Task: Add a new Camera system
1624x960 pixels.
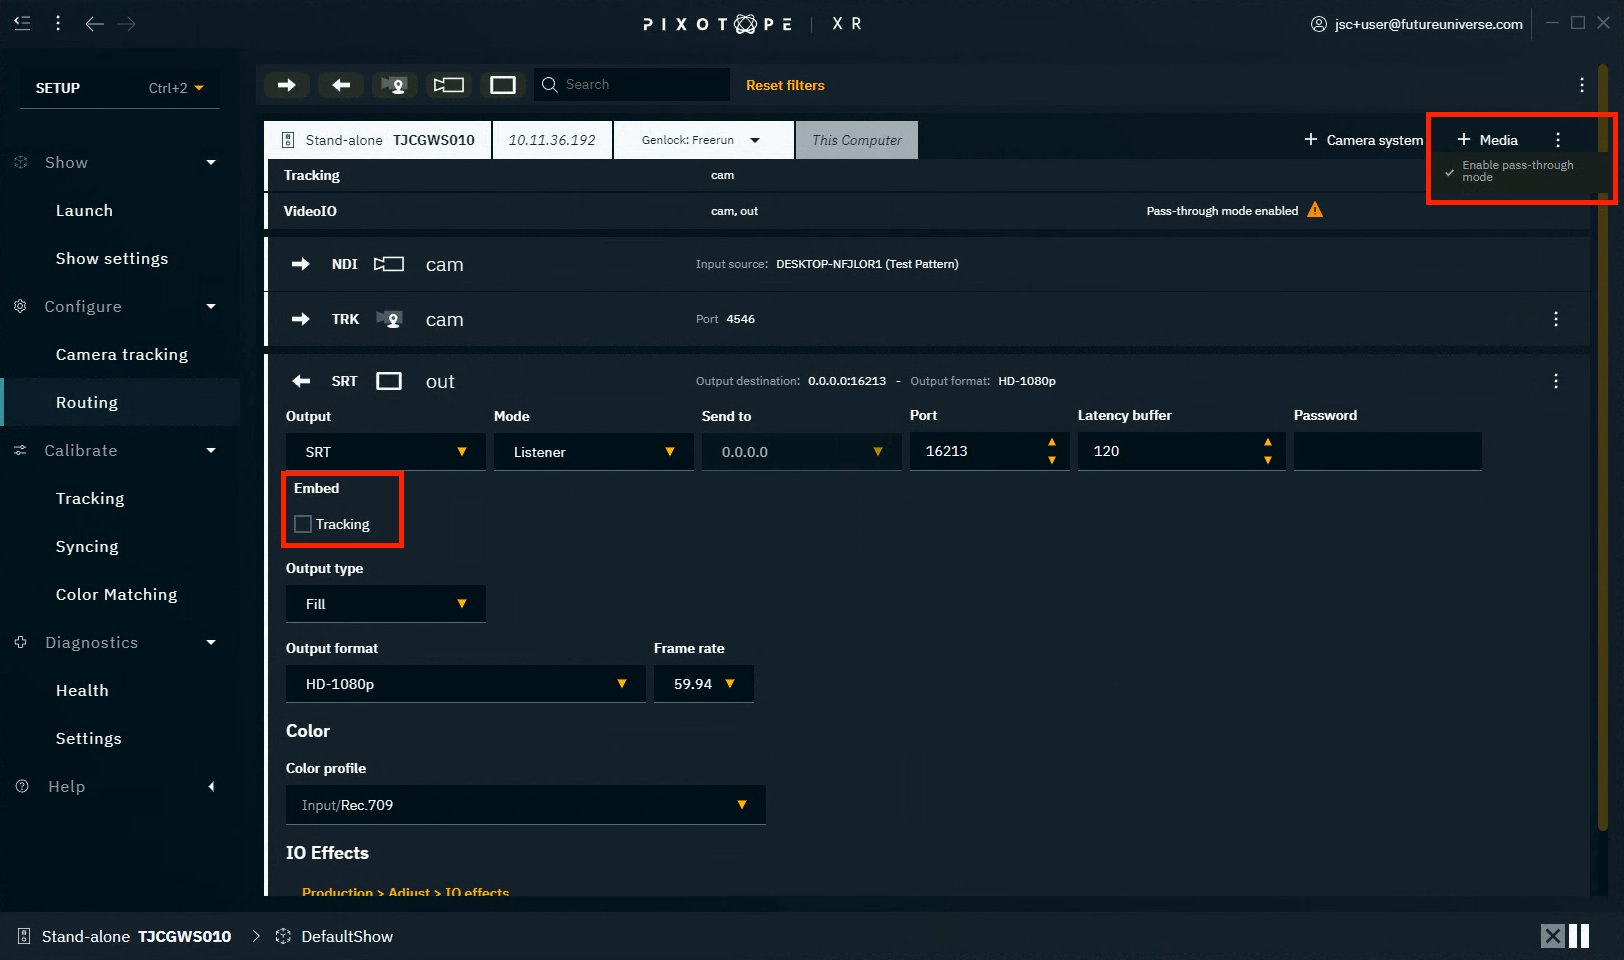Action: (x=1363, y=140)
